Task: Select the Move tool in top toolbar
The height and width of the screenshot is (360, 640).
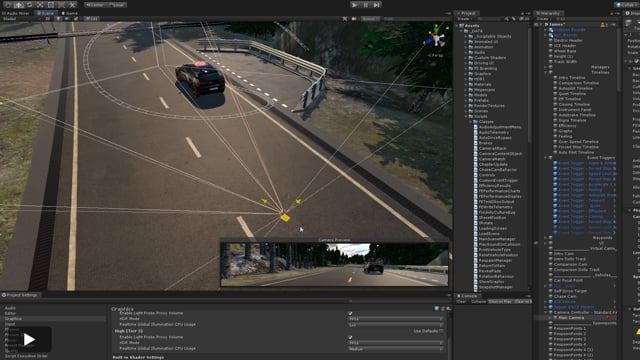Action: tap(19, 5)
